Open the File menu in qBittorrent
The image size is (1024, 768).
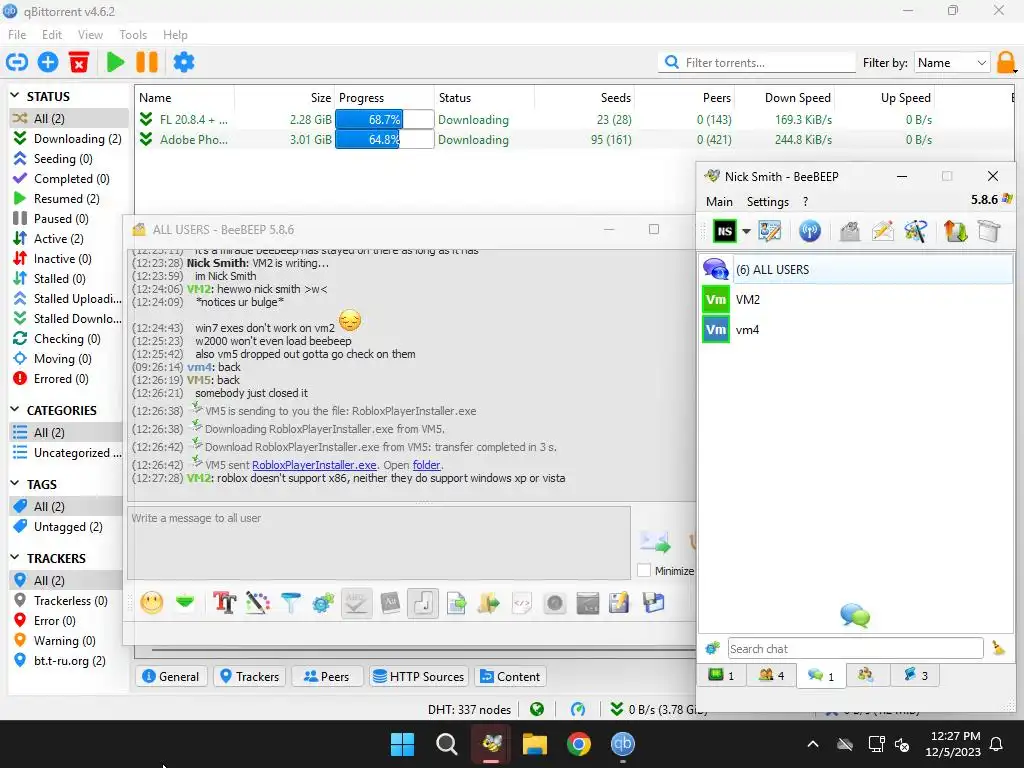click(17, 35)
